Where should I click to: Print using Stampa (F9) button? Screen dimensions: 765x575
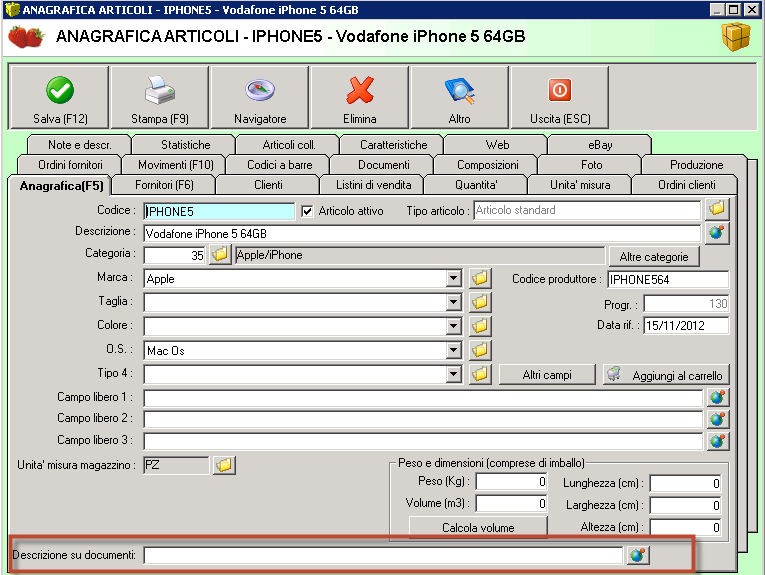tap(160, 98)
